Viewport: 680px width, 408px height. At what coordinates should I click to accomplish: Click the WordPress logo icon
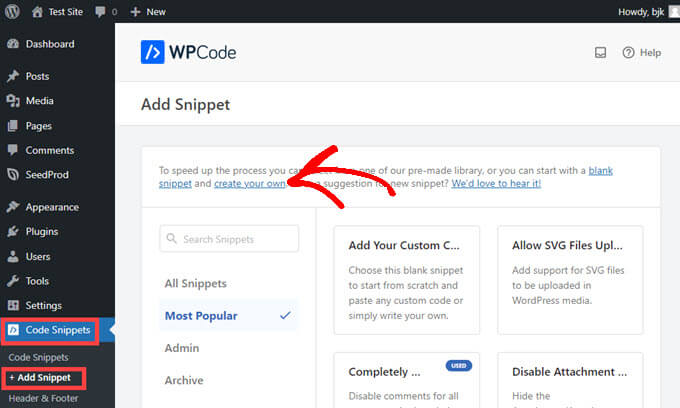(13, 11)
